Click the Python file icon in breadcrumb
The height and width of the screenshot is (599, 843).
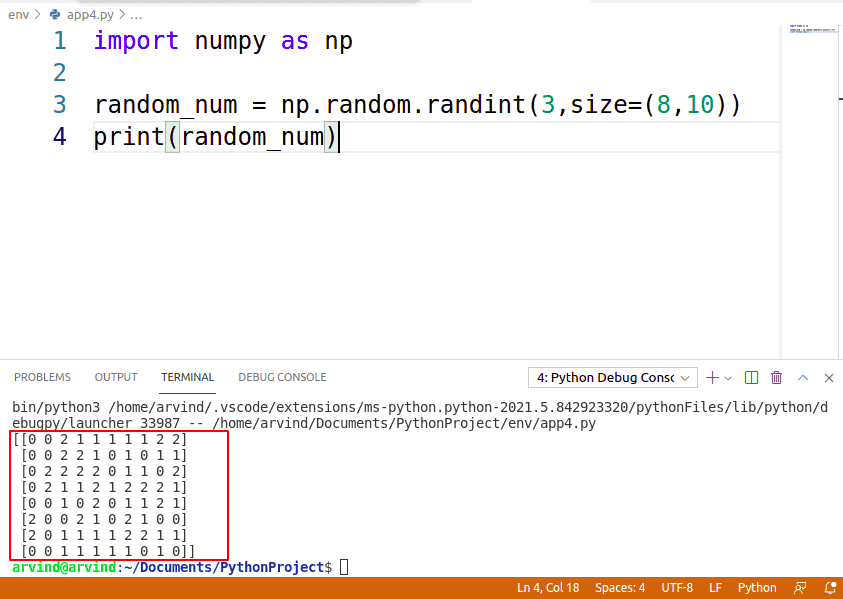click(x=55, y=15)
